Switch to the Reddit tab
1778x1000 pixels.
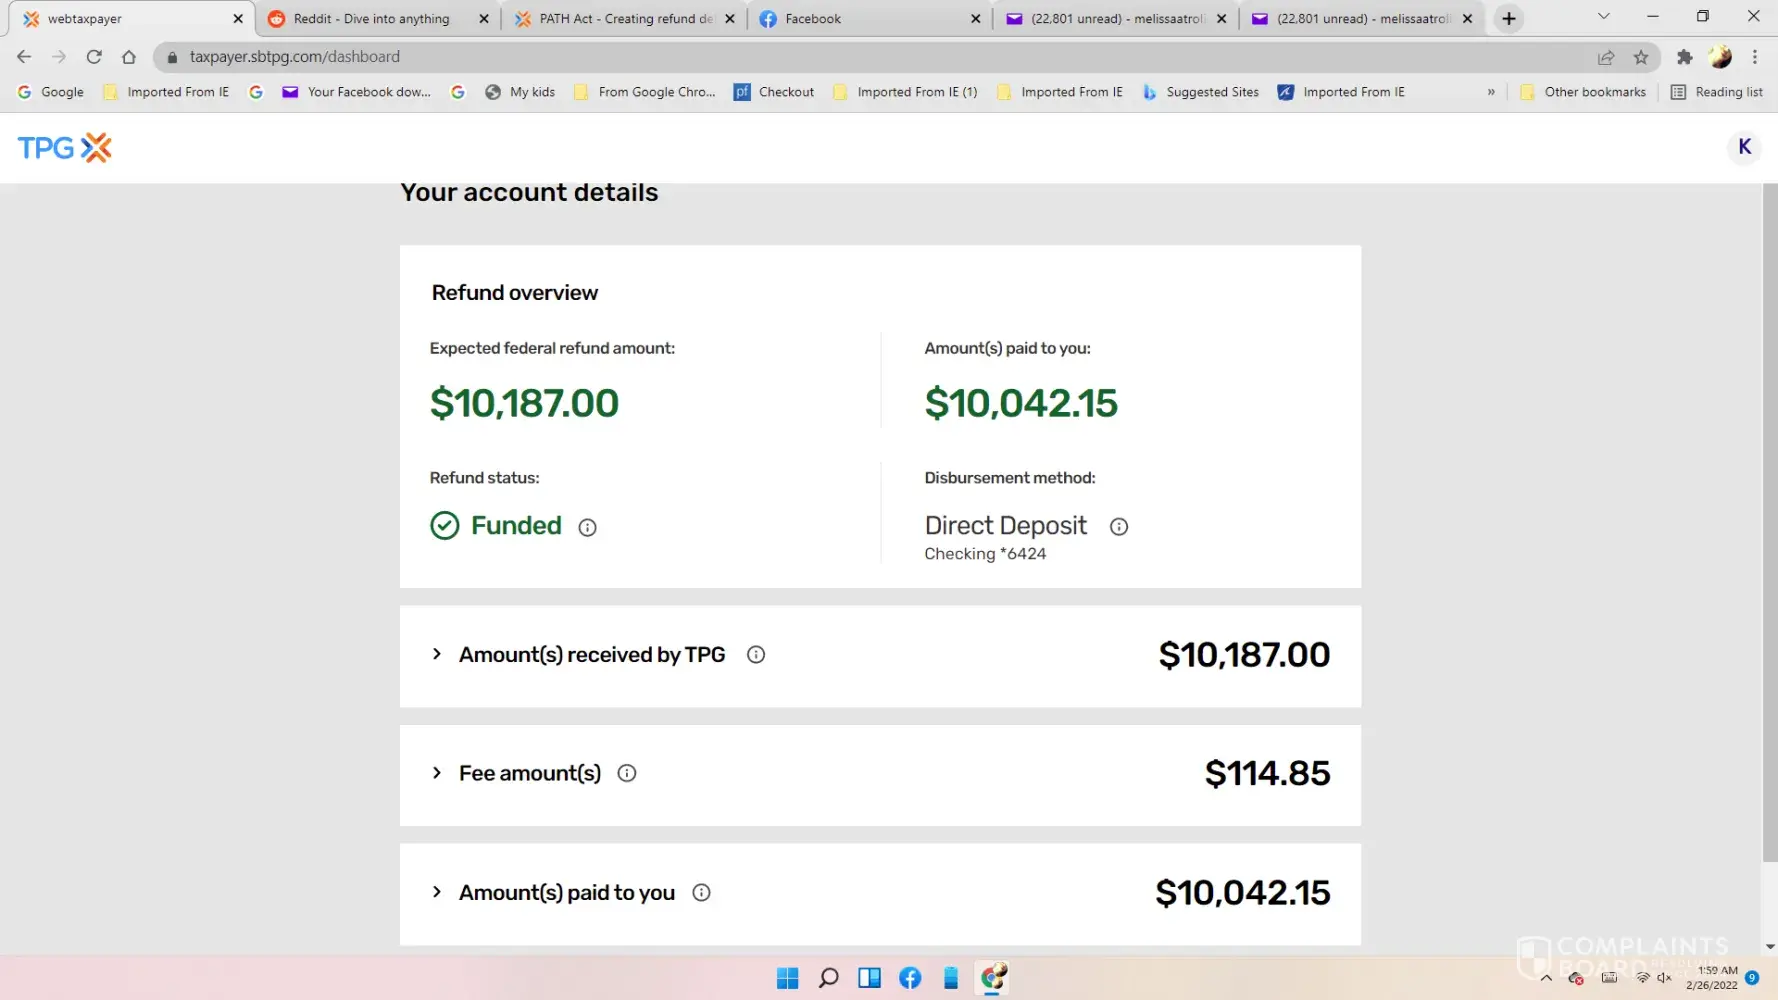371,18
